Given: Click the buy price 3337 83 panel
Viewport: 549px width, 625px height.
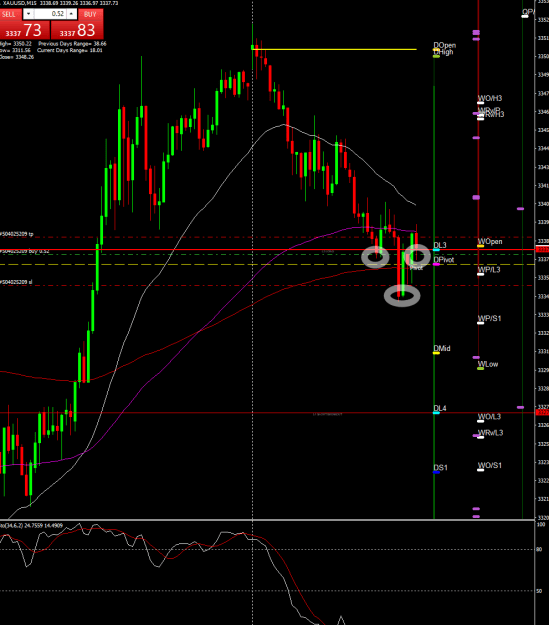Looking at the screenshot, I should pyautogui.click(x=77, y=30).
